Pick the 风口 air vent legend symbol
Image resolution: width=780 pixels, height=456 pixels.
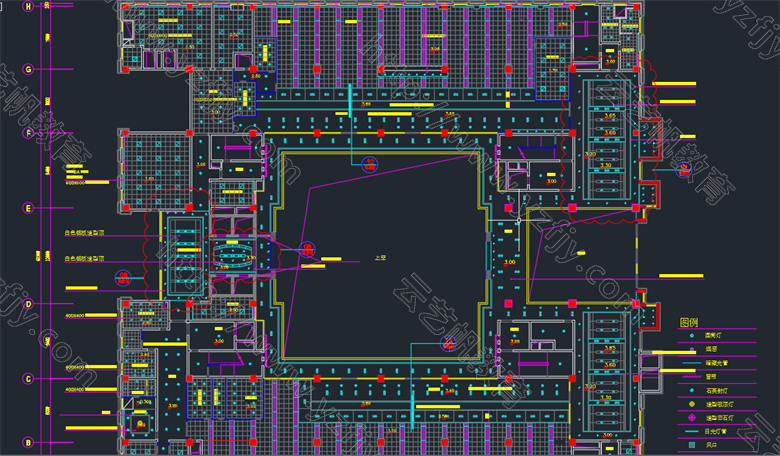(x=691, y=445)
